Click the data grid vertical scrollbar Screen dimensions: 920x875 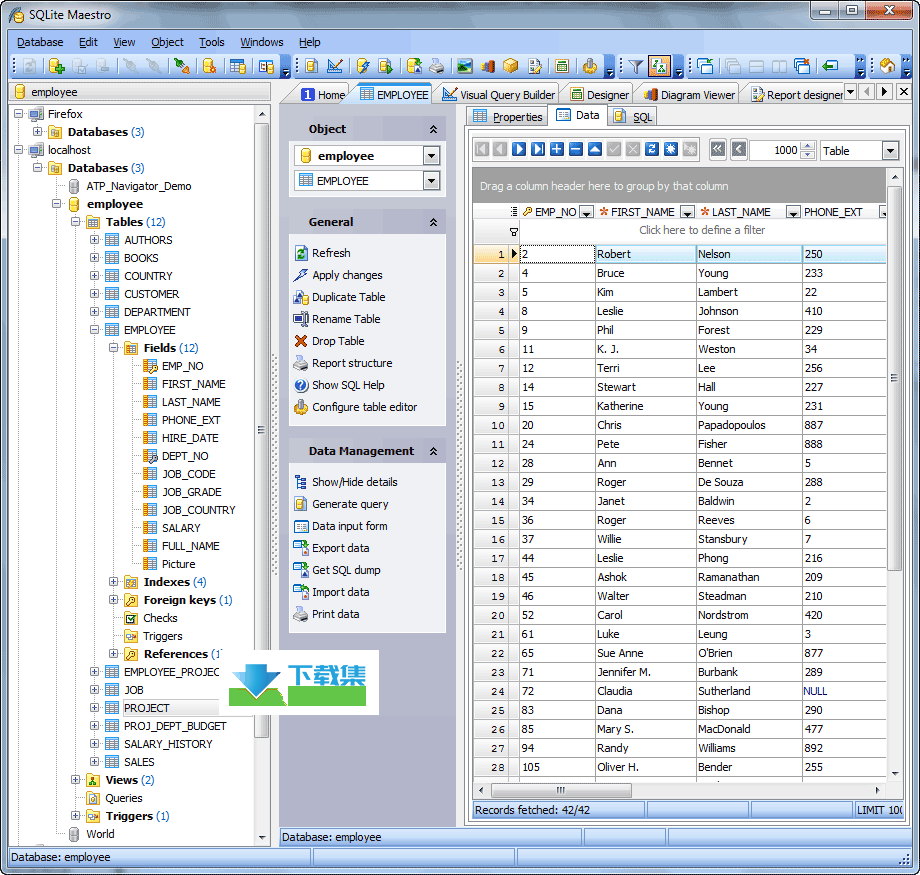click(x=894, y=379)
